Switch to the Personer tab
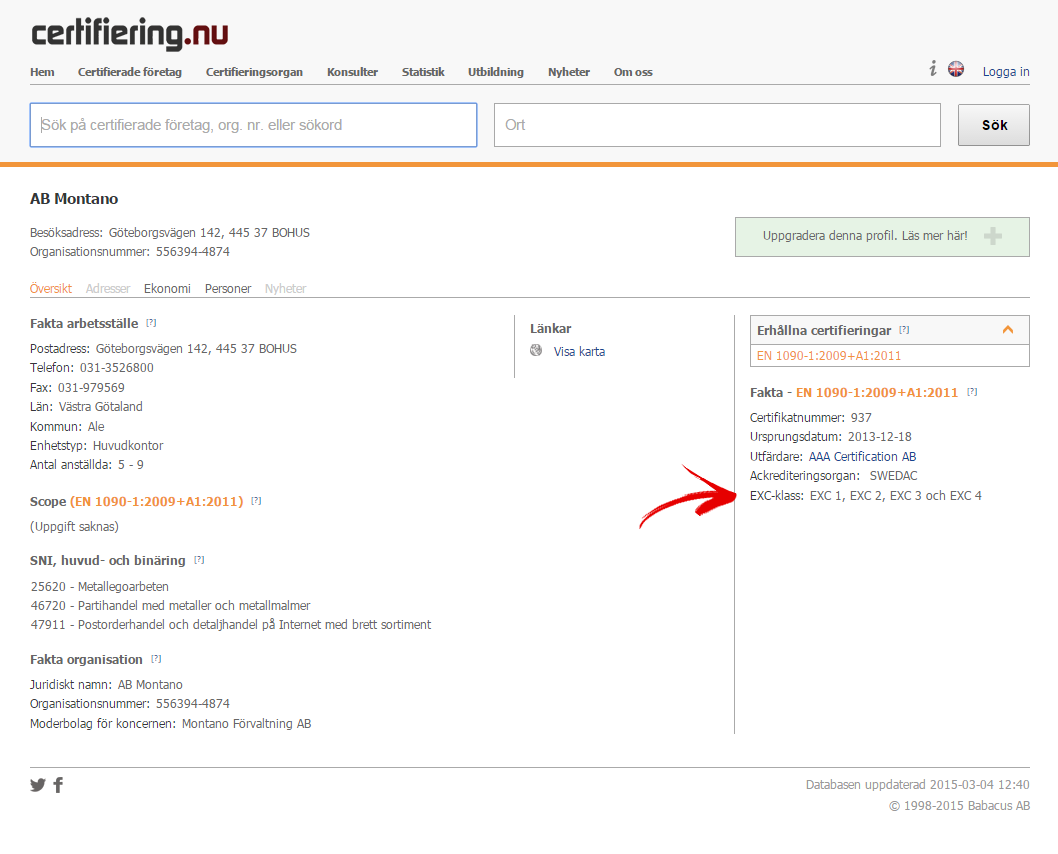The height and width of the screenshot is (854, 1058). click(228, 289)
